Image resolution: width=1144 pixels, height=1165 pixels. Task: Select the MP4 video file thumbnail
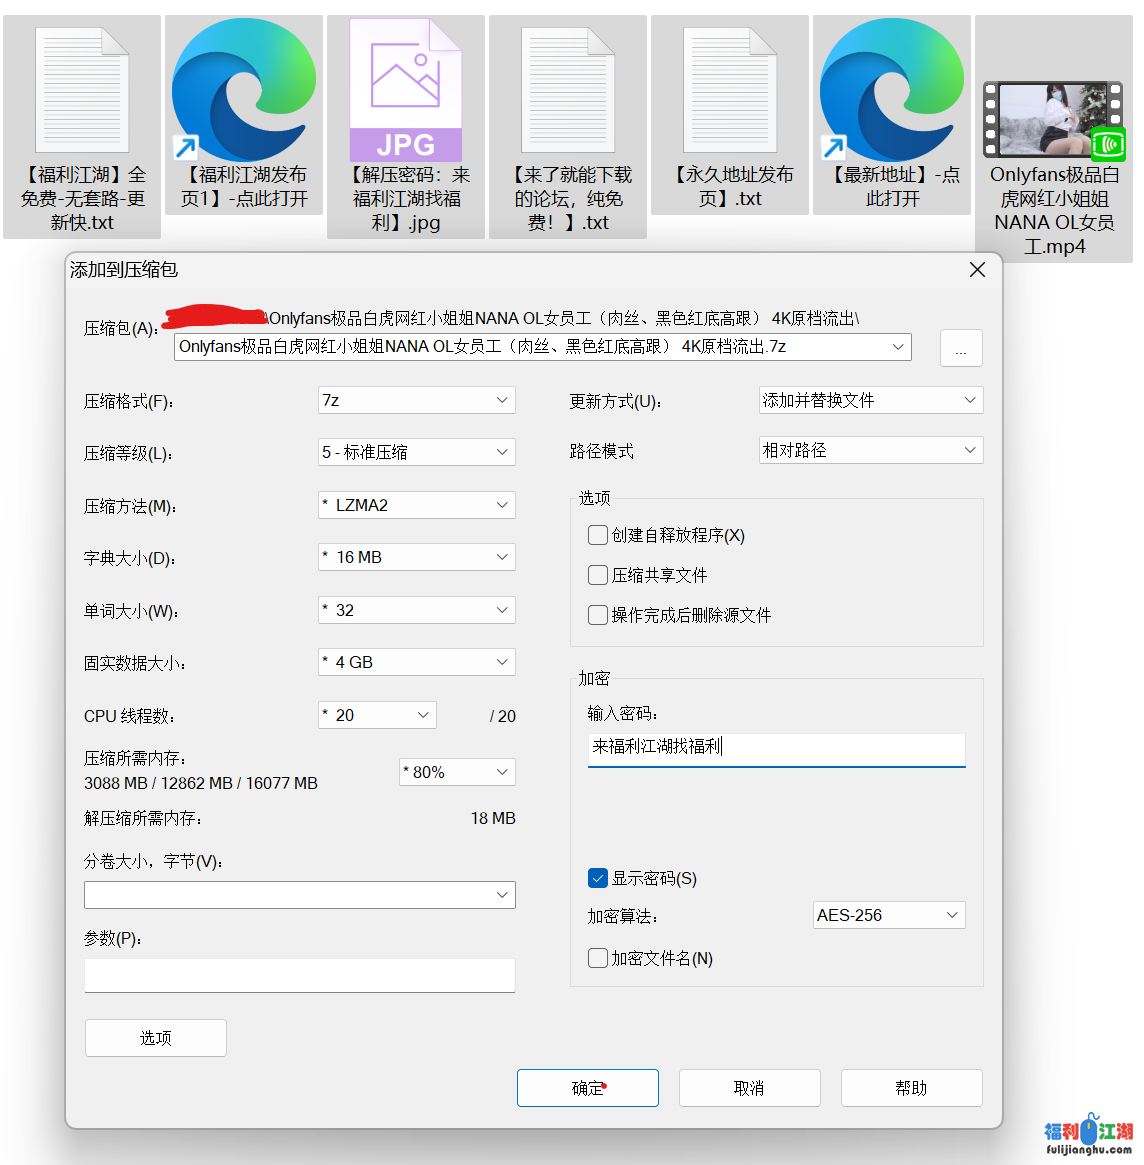[x=1054, y=120]
